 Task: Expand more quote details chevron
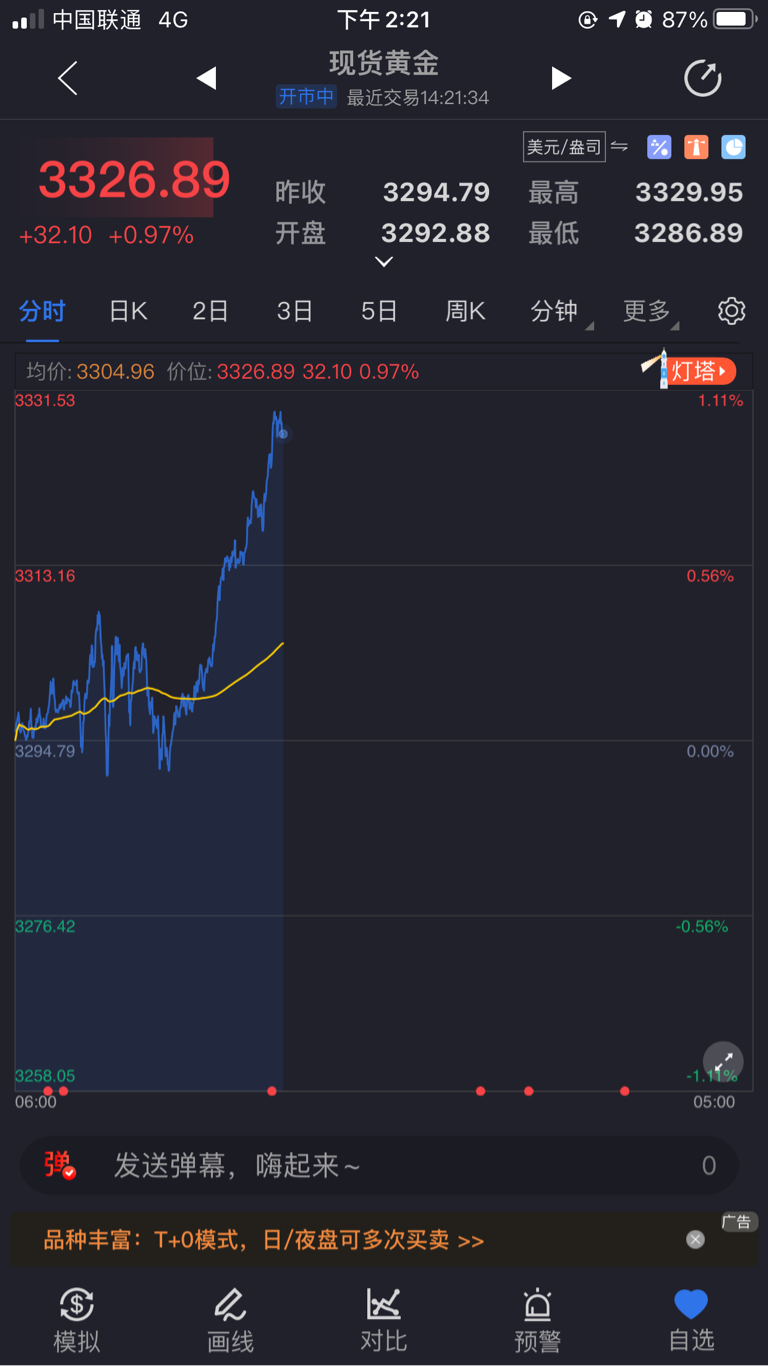(383, 262)
